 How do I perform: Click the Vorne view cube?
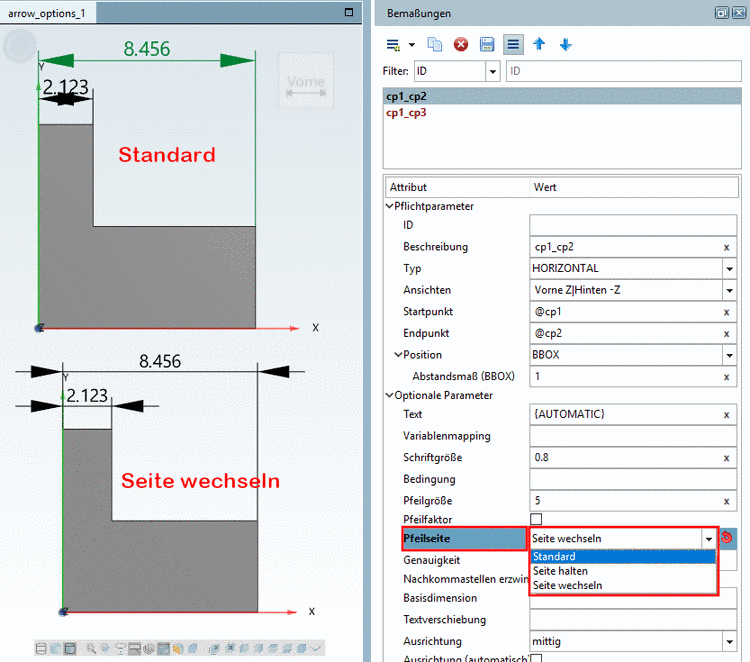point(306,81)
